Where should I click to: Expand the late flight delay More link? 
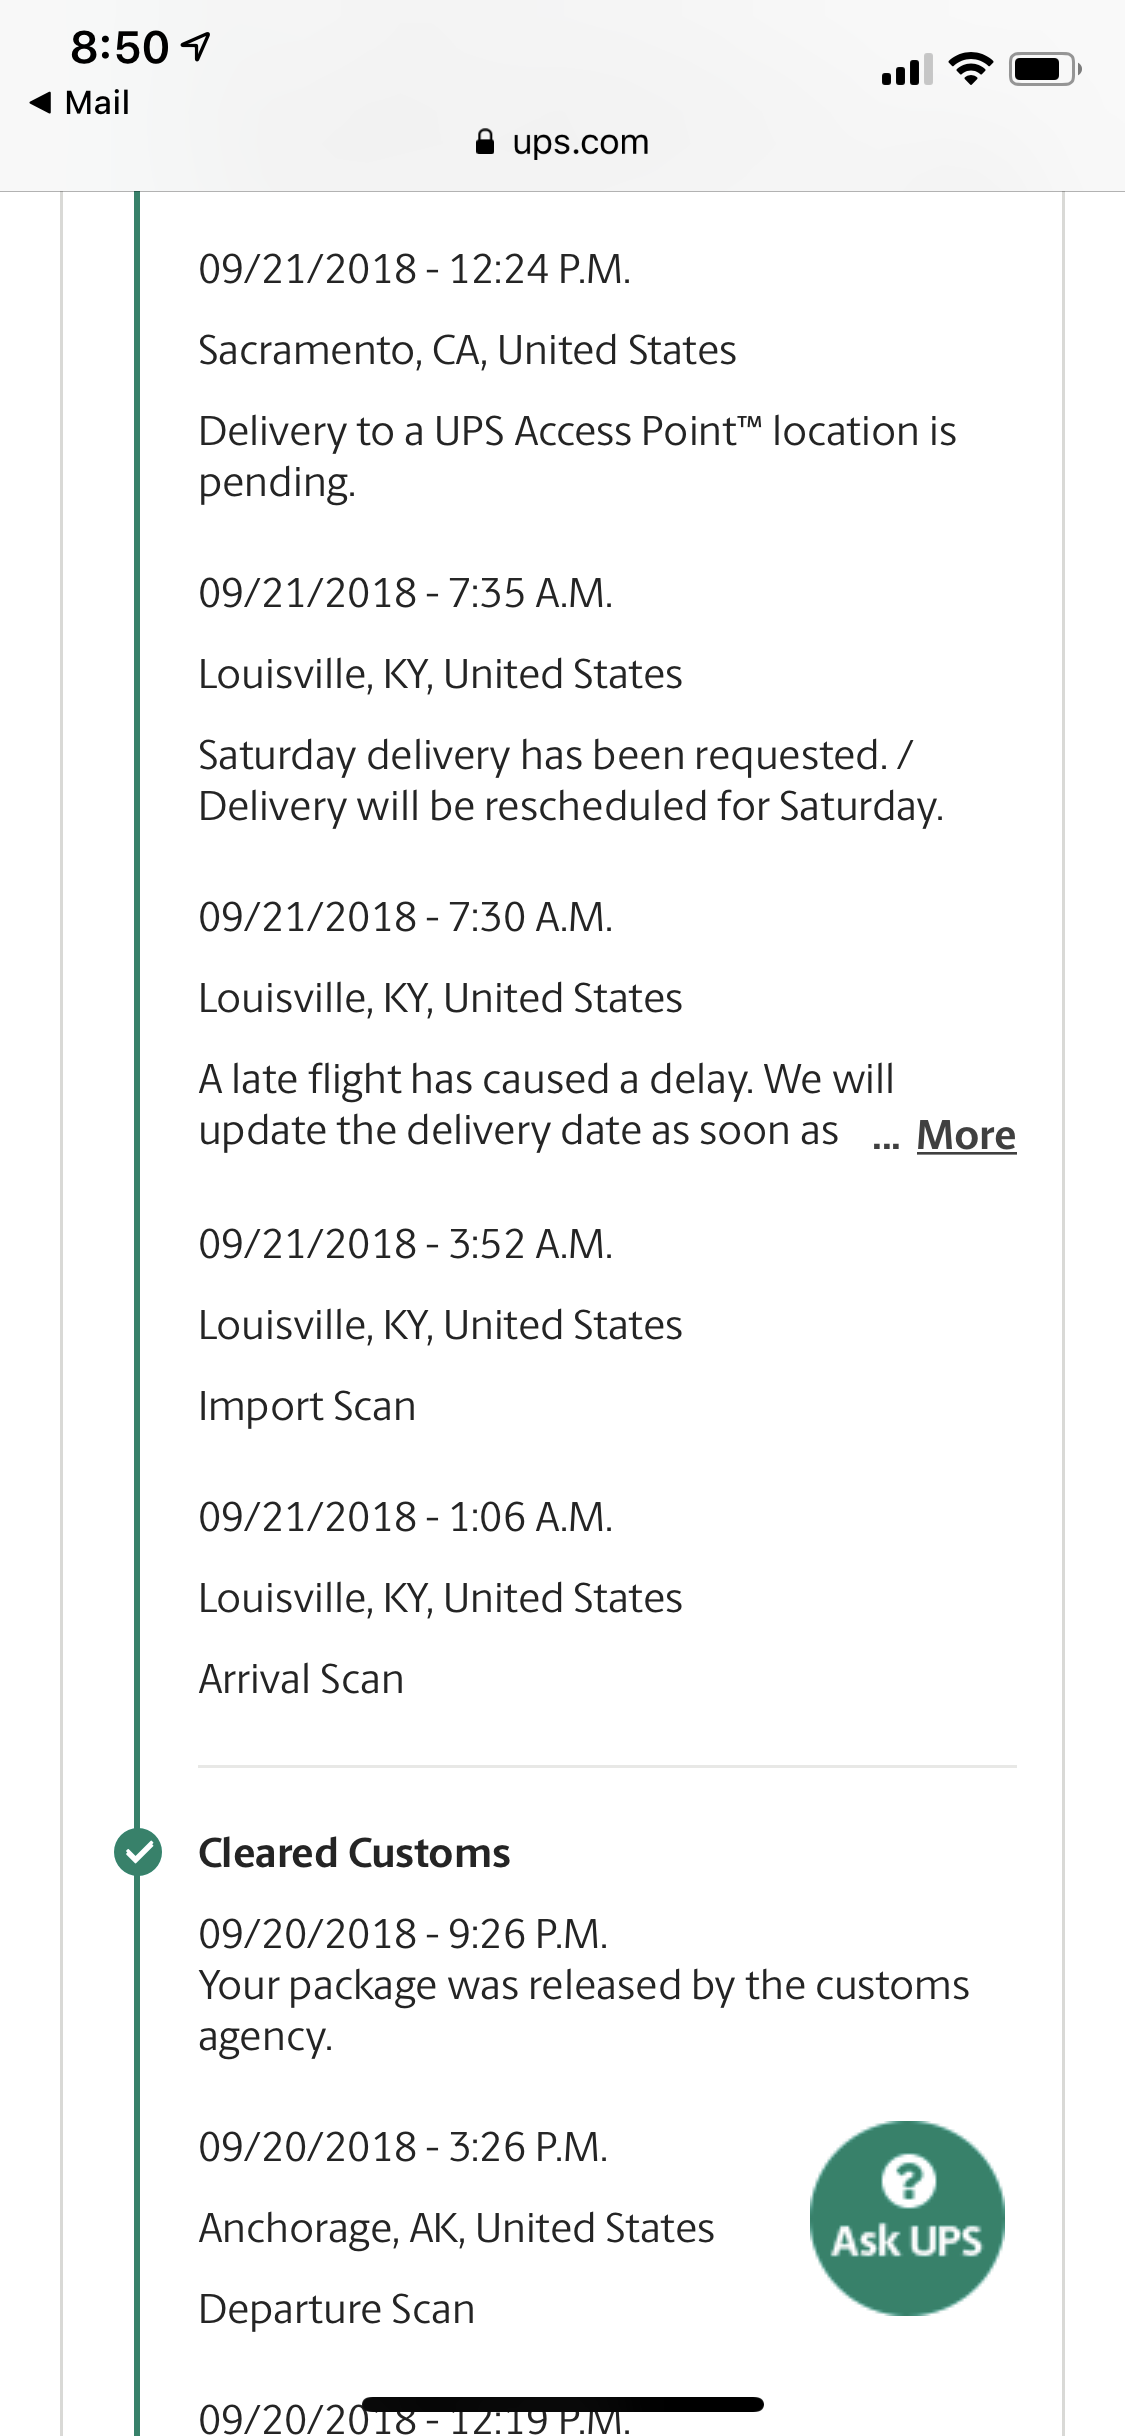pyautogui.click(x=966, y=1135)
